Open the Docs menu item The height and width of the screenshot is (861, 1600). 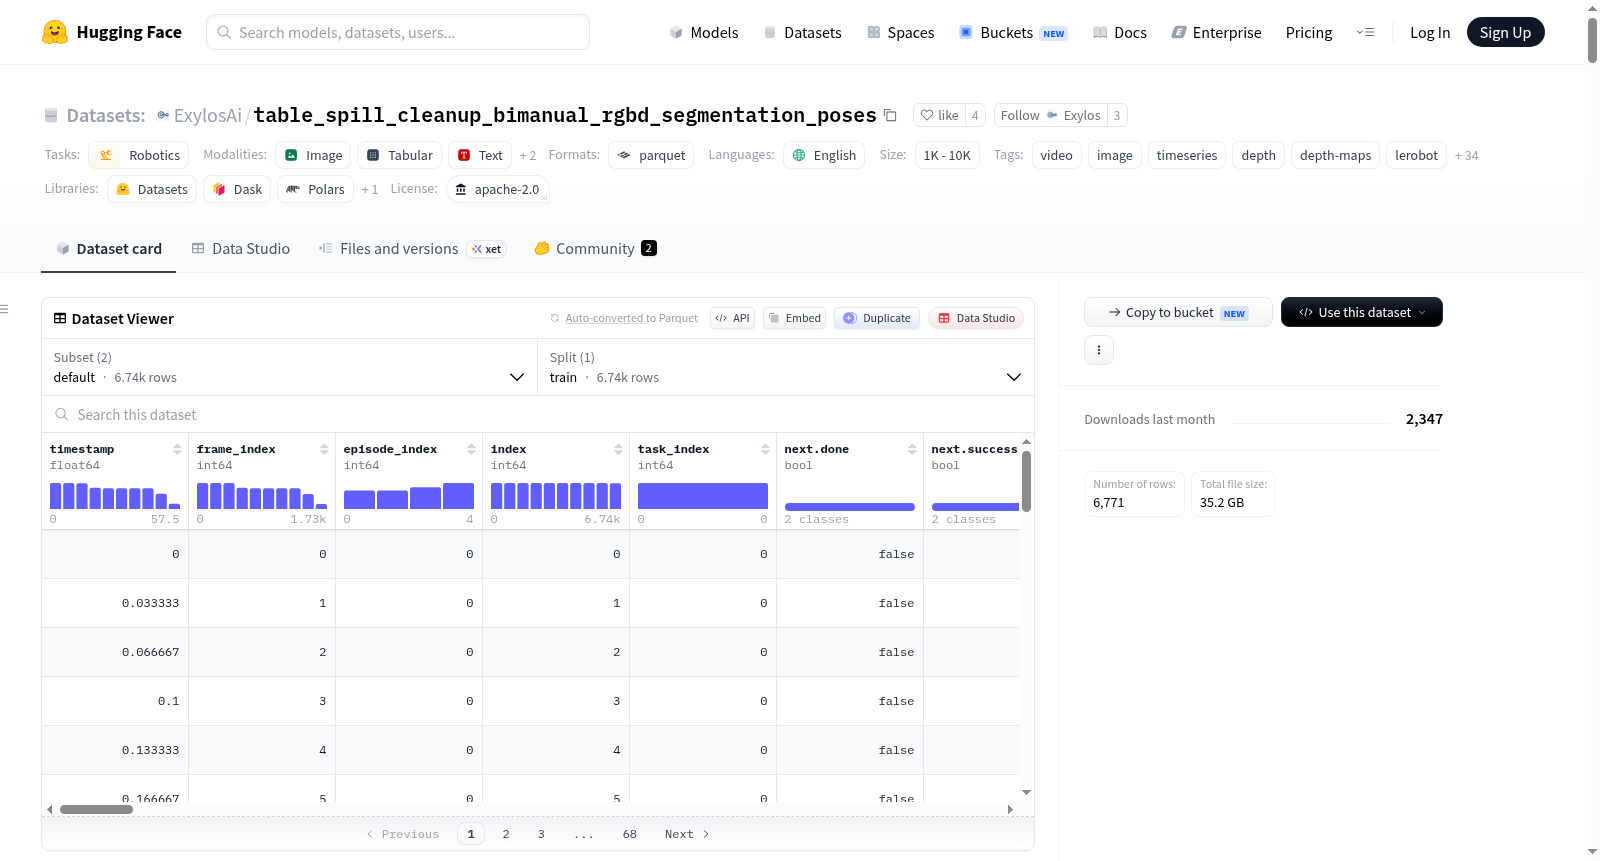[x=1120, y=32]
